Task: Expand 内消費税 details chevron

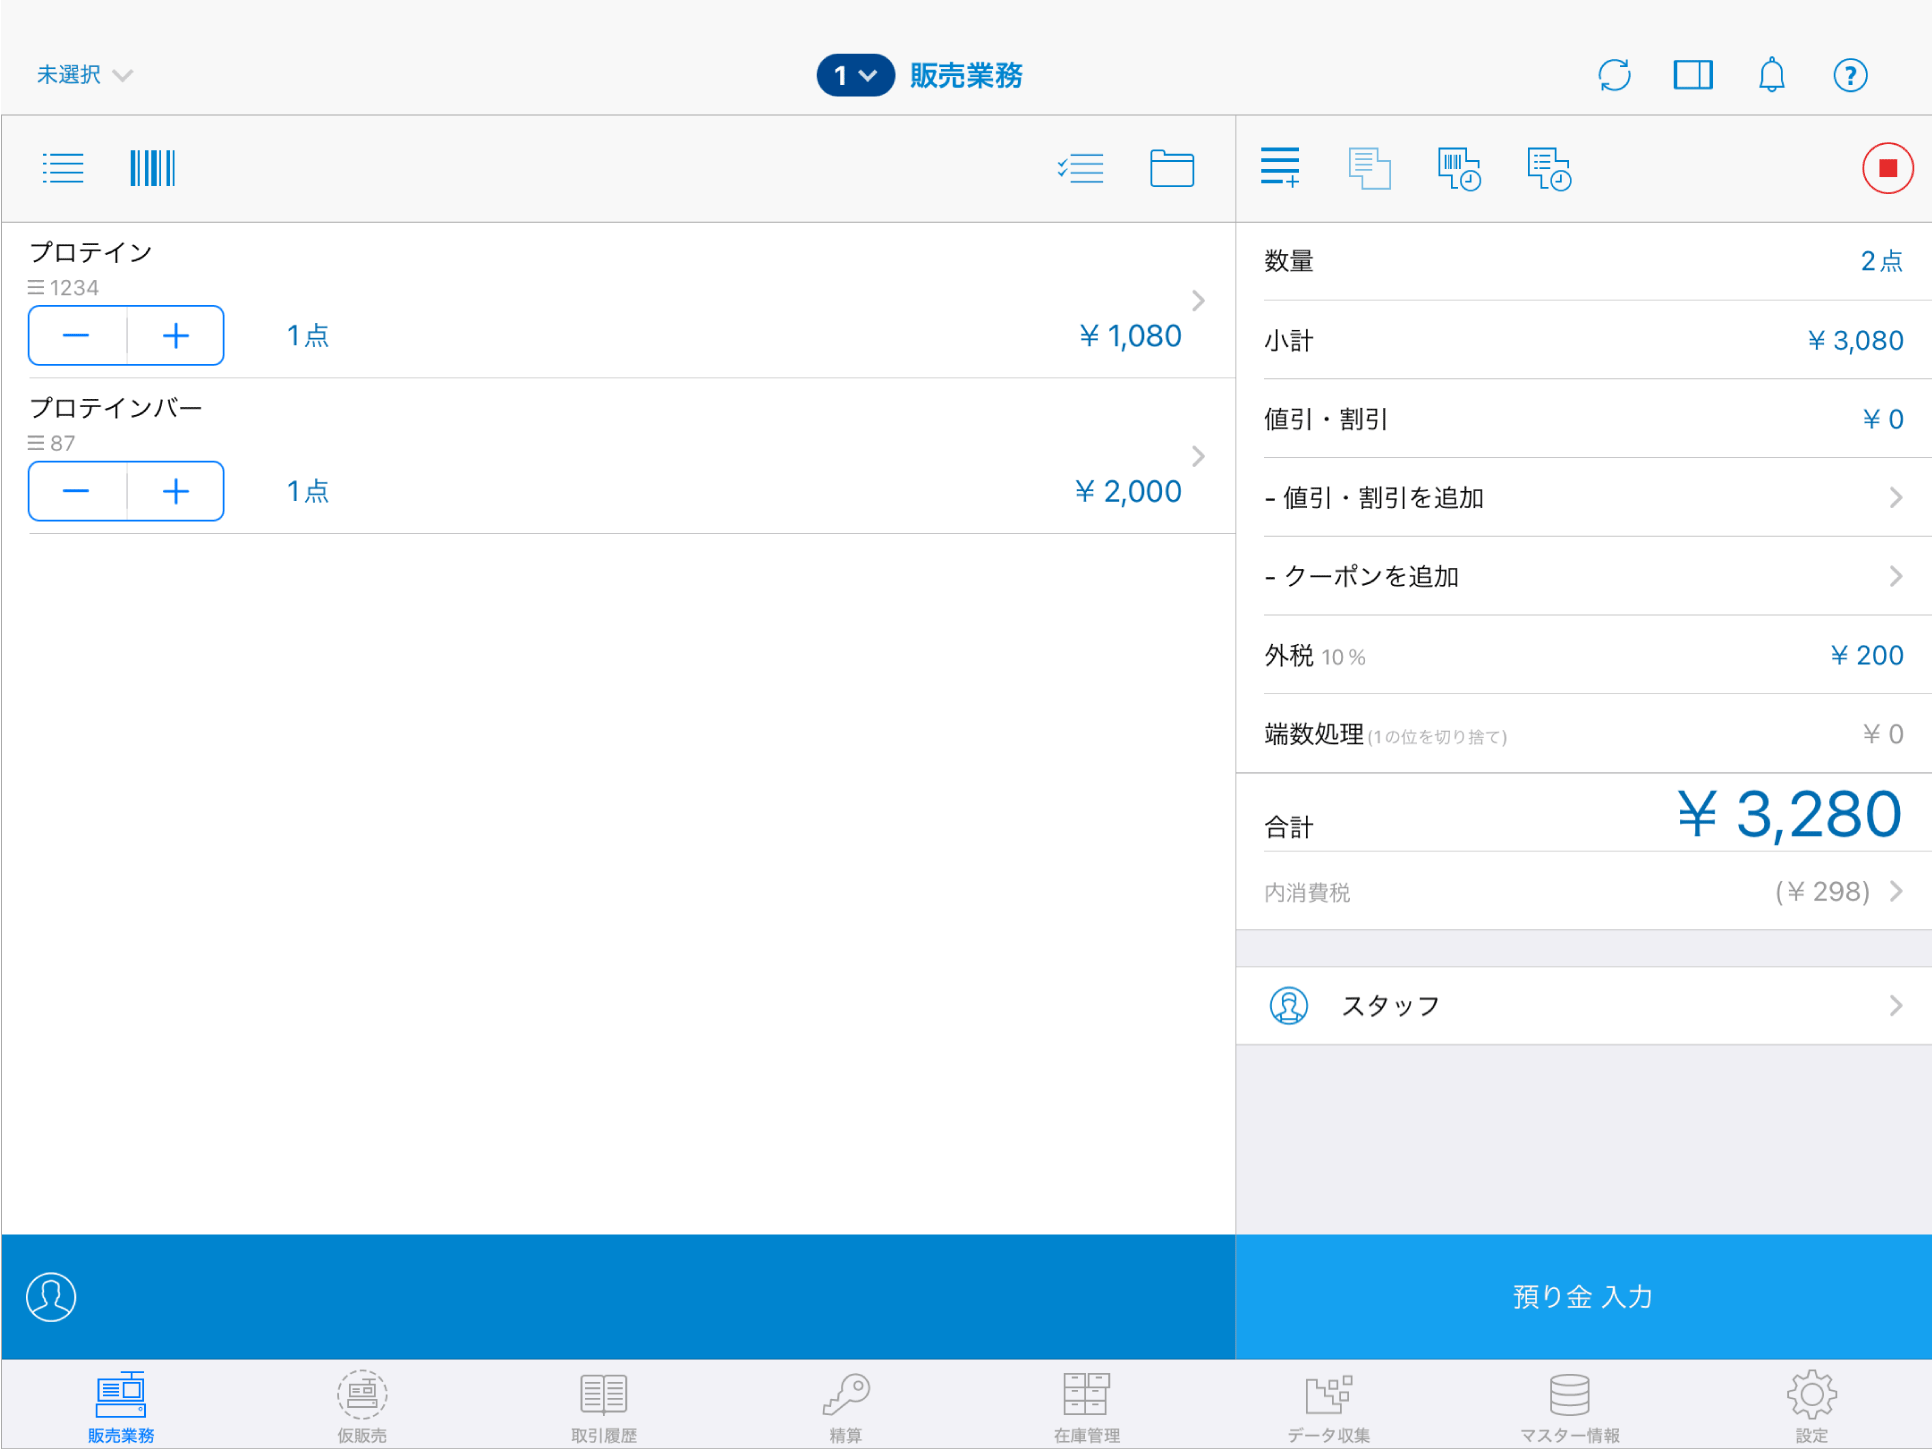Action: click(x=1895, y=891)
